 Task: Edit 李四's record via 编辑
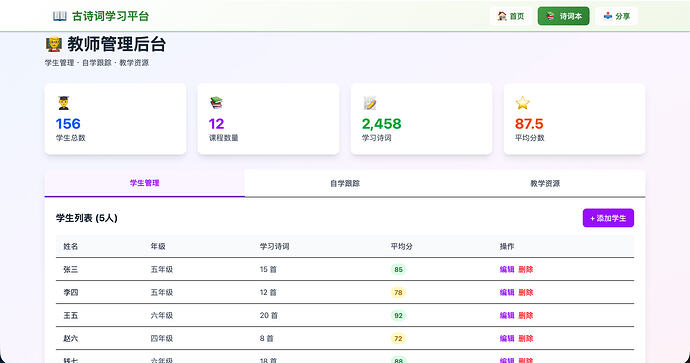click(507, 293)
